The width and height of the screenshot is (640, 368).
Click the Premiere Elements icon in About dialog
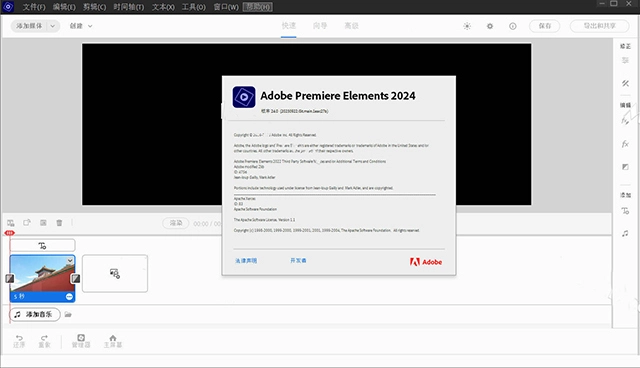pos(244,97)
